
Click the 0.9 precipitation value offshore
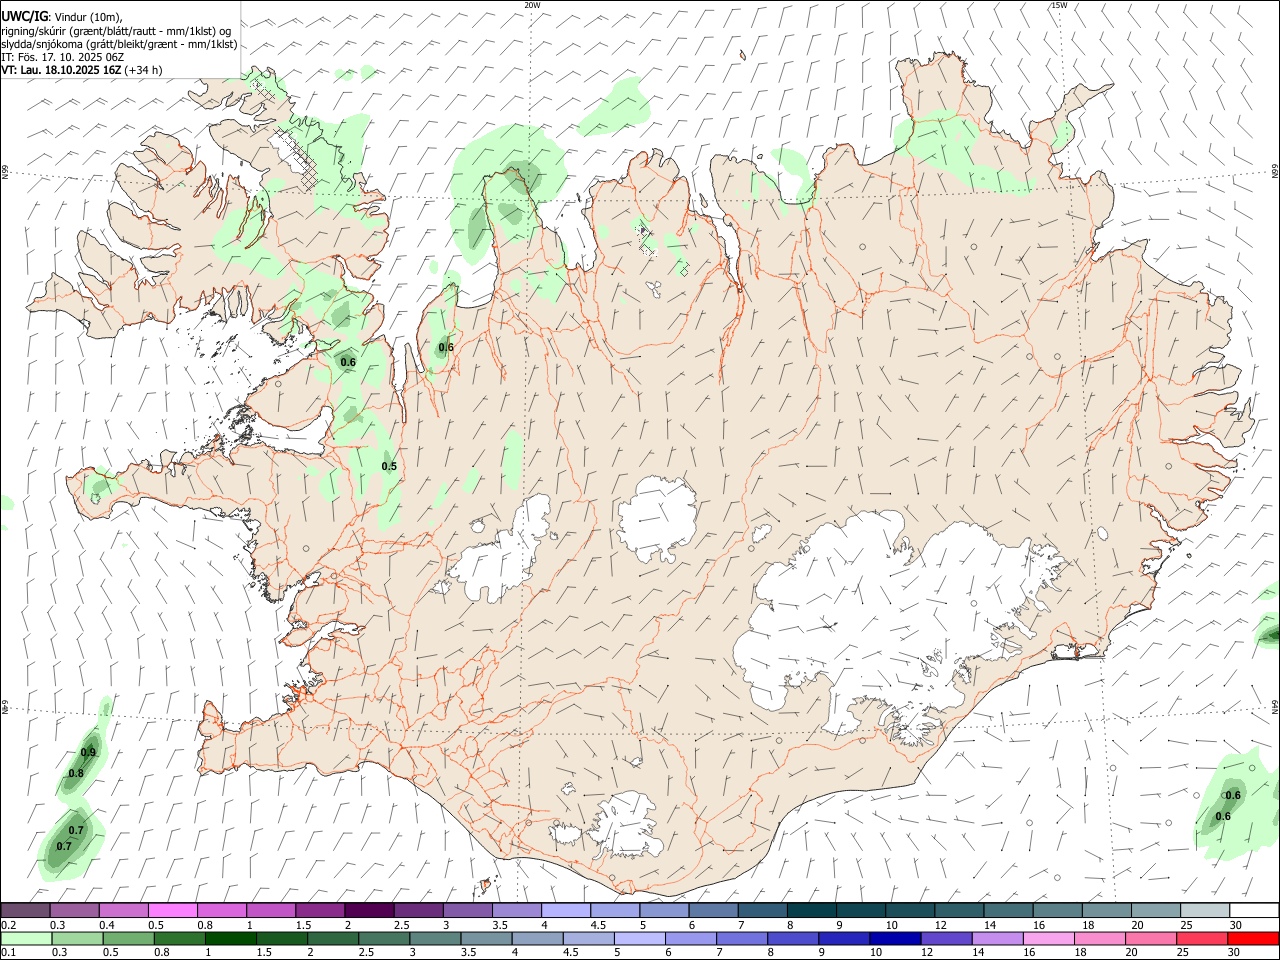coord(88,753)
